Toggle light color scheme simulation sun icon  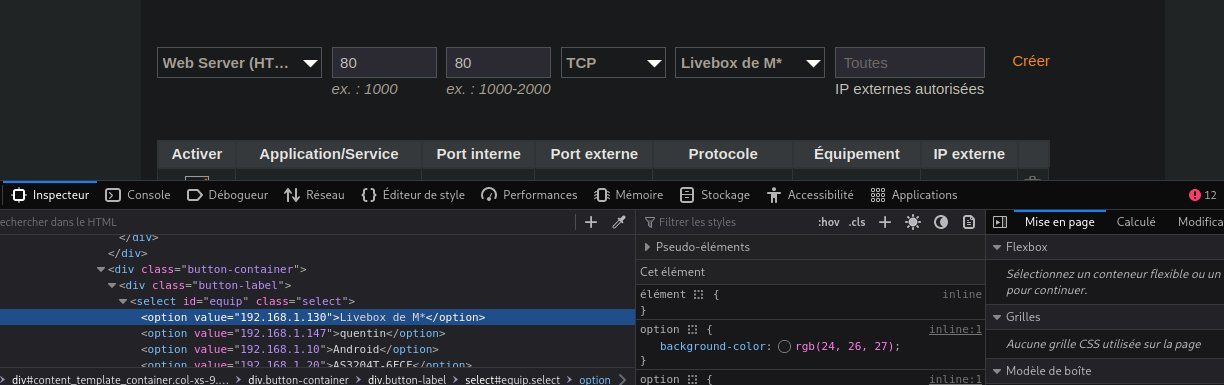click(x=912, y=222)
